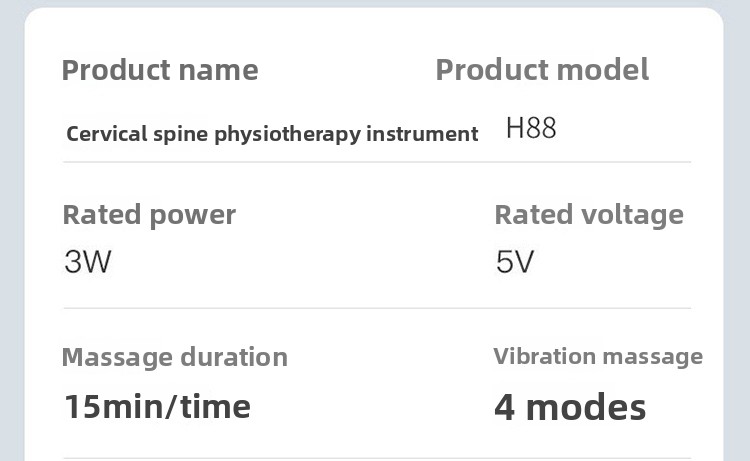Select the 15min/time duration value
Viewport: 750px width, 461px height.
pos(157,406)
